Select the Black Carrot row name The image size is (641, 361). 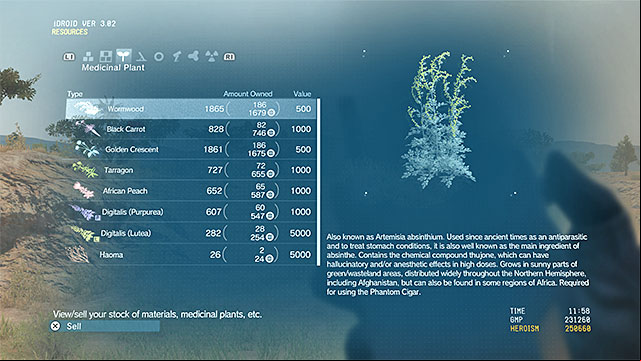[x=126, y=129]
